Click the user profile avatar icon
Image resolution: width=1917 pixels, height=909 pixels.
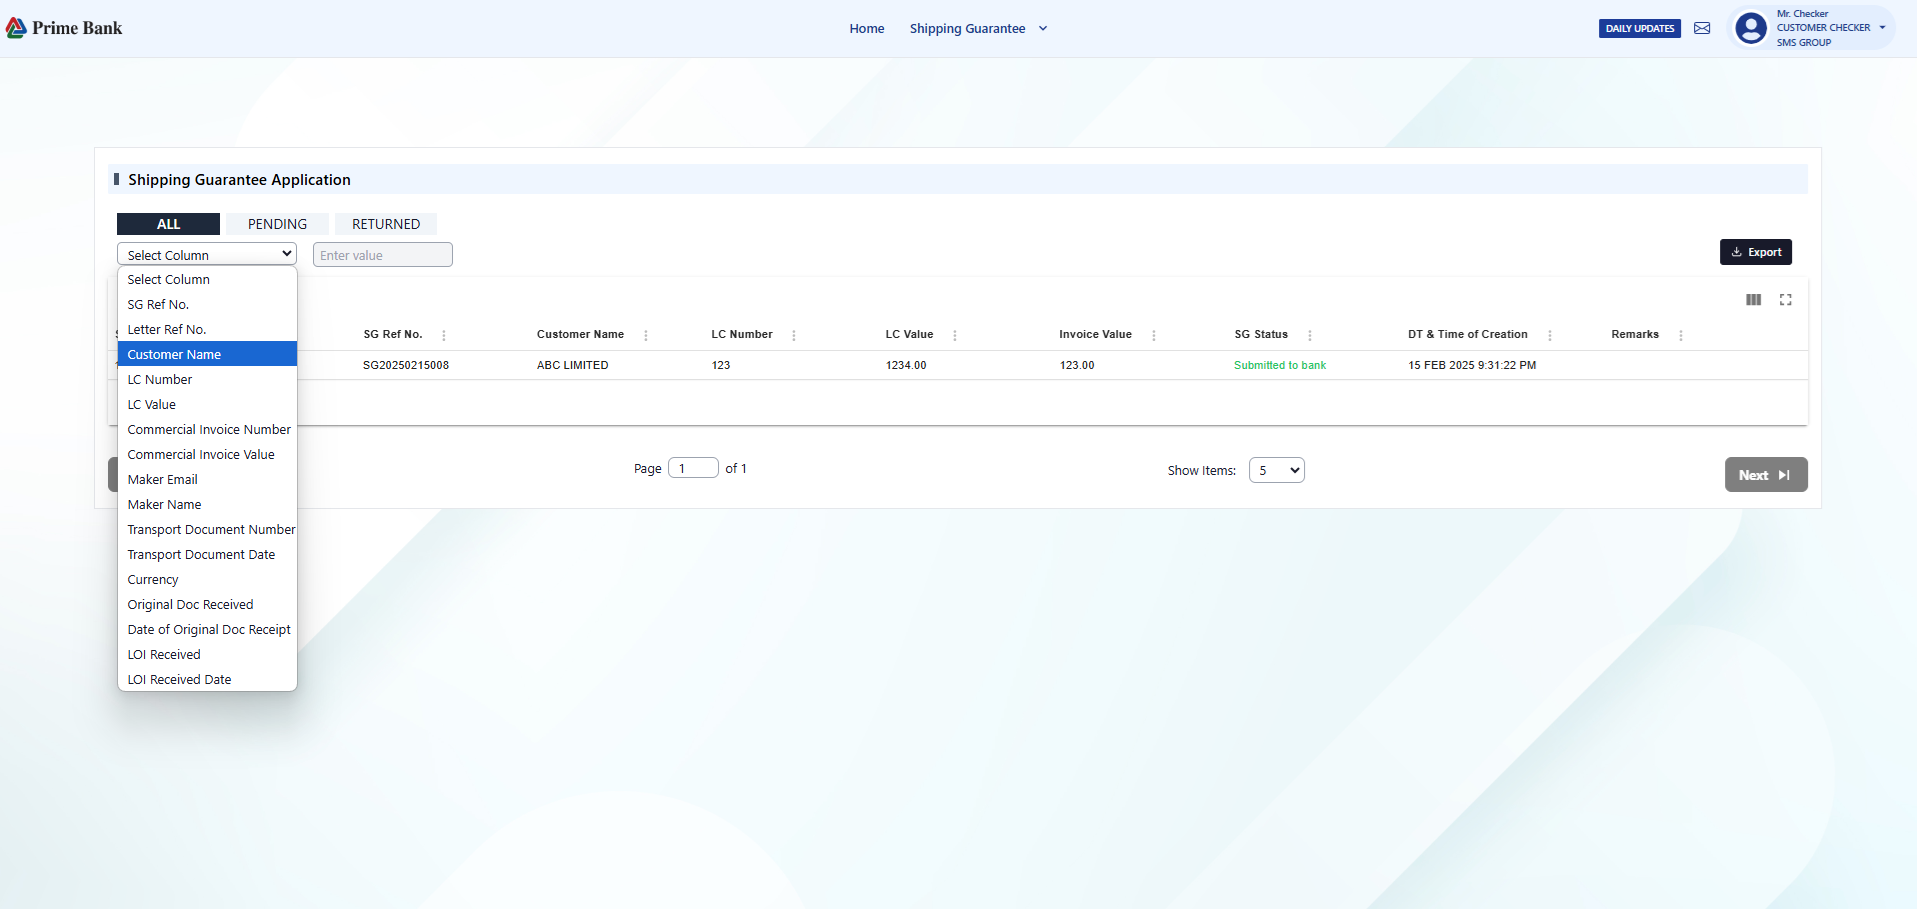[1751, 28]
